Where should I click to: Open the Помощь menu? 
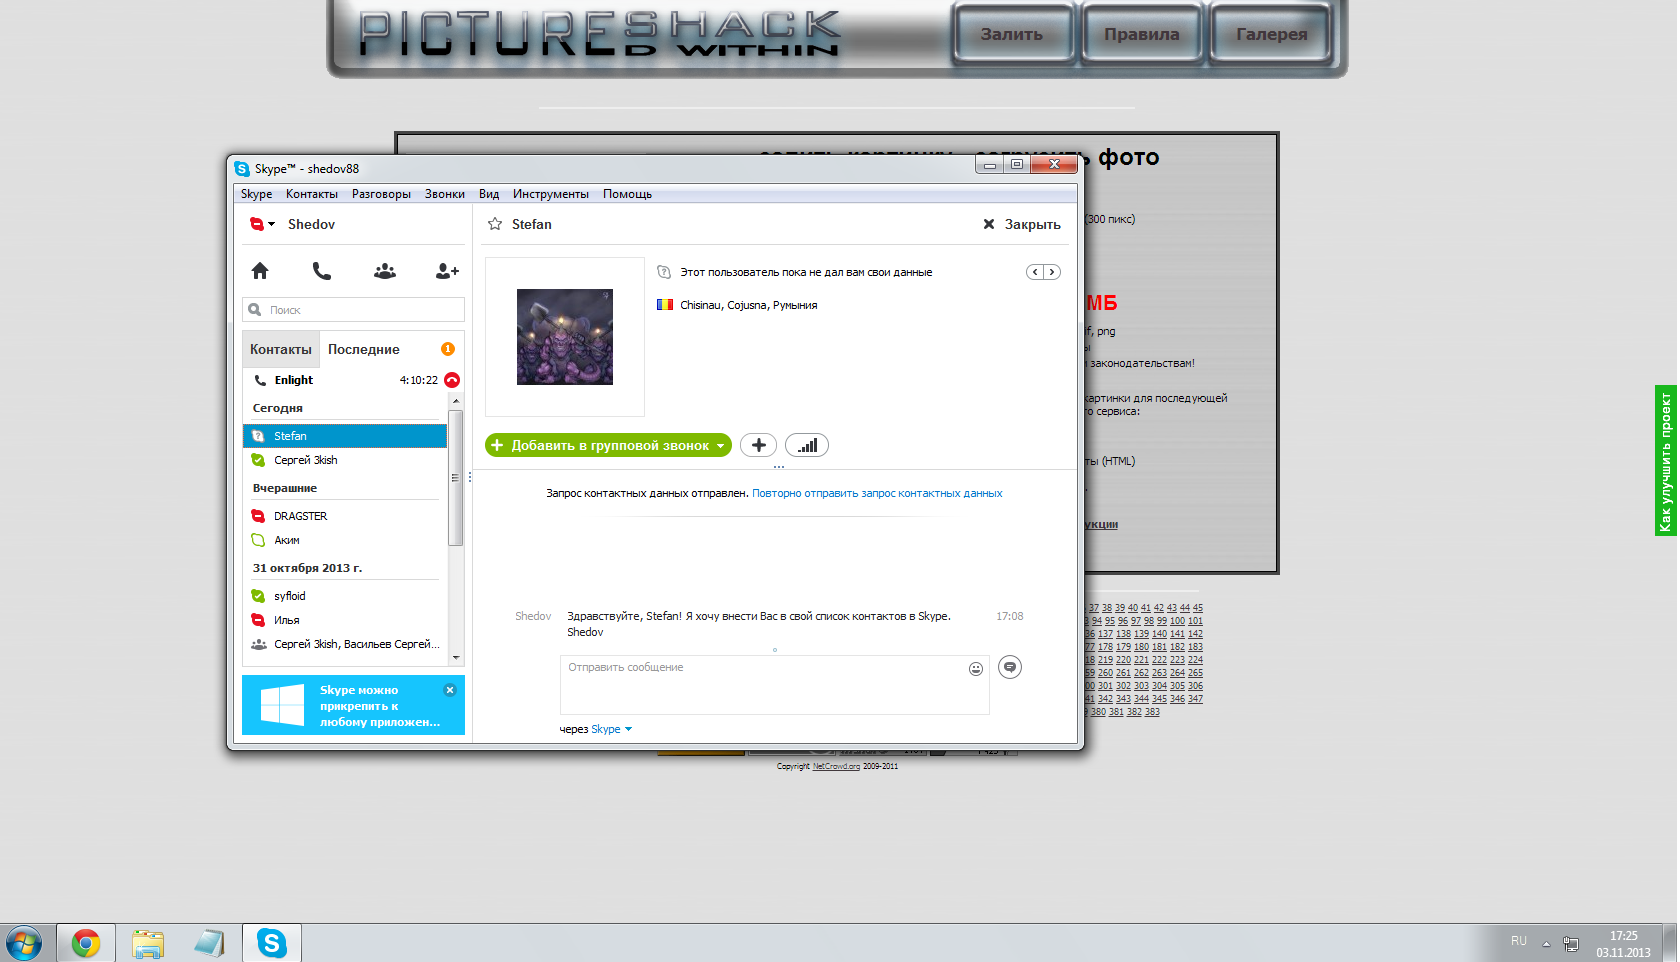tap(627, 194)
